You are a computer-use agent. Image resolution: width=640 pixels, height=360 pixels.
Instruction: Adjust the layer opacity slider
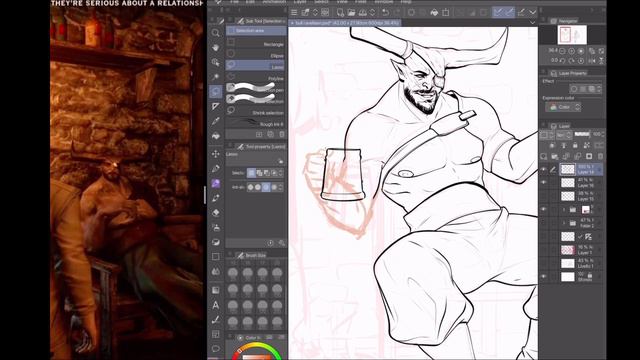click(x=582, y=134)
